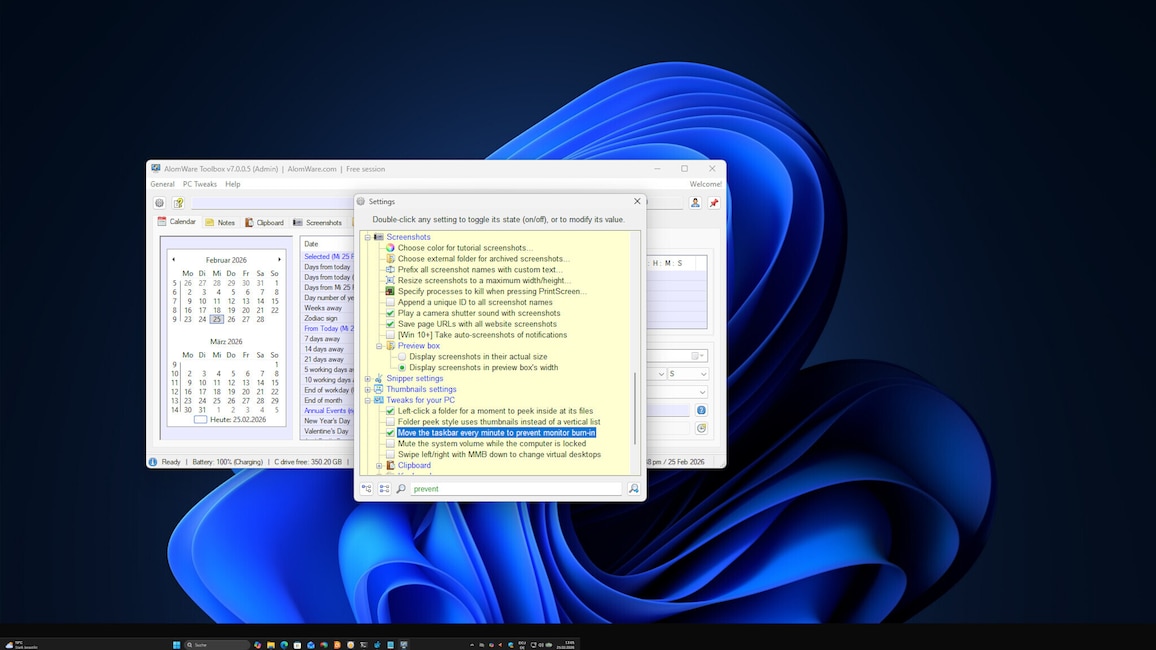Click the Clipboard node icon in settings tree
Screen dimensions: 1156x650
point(390,465)
